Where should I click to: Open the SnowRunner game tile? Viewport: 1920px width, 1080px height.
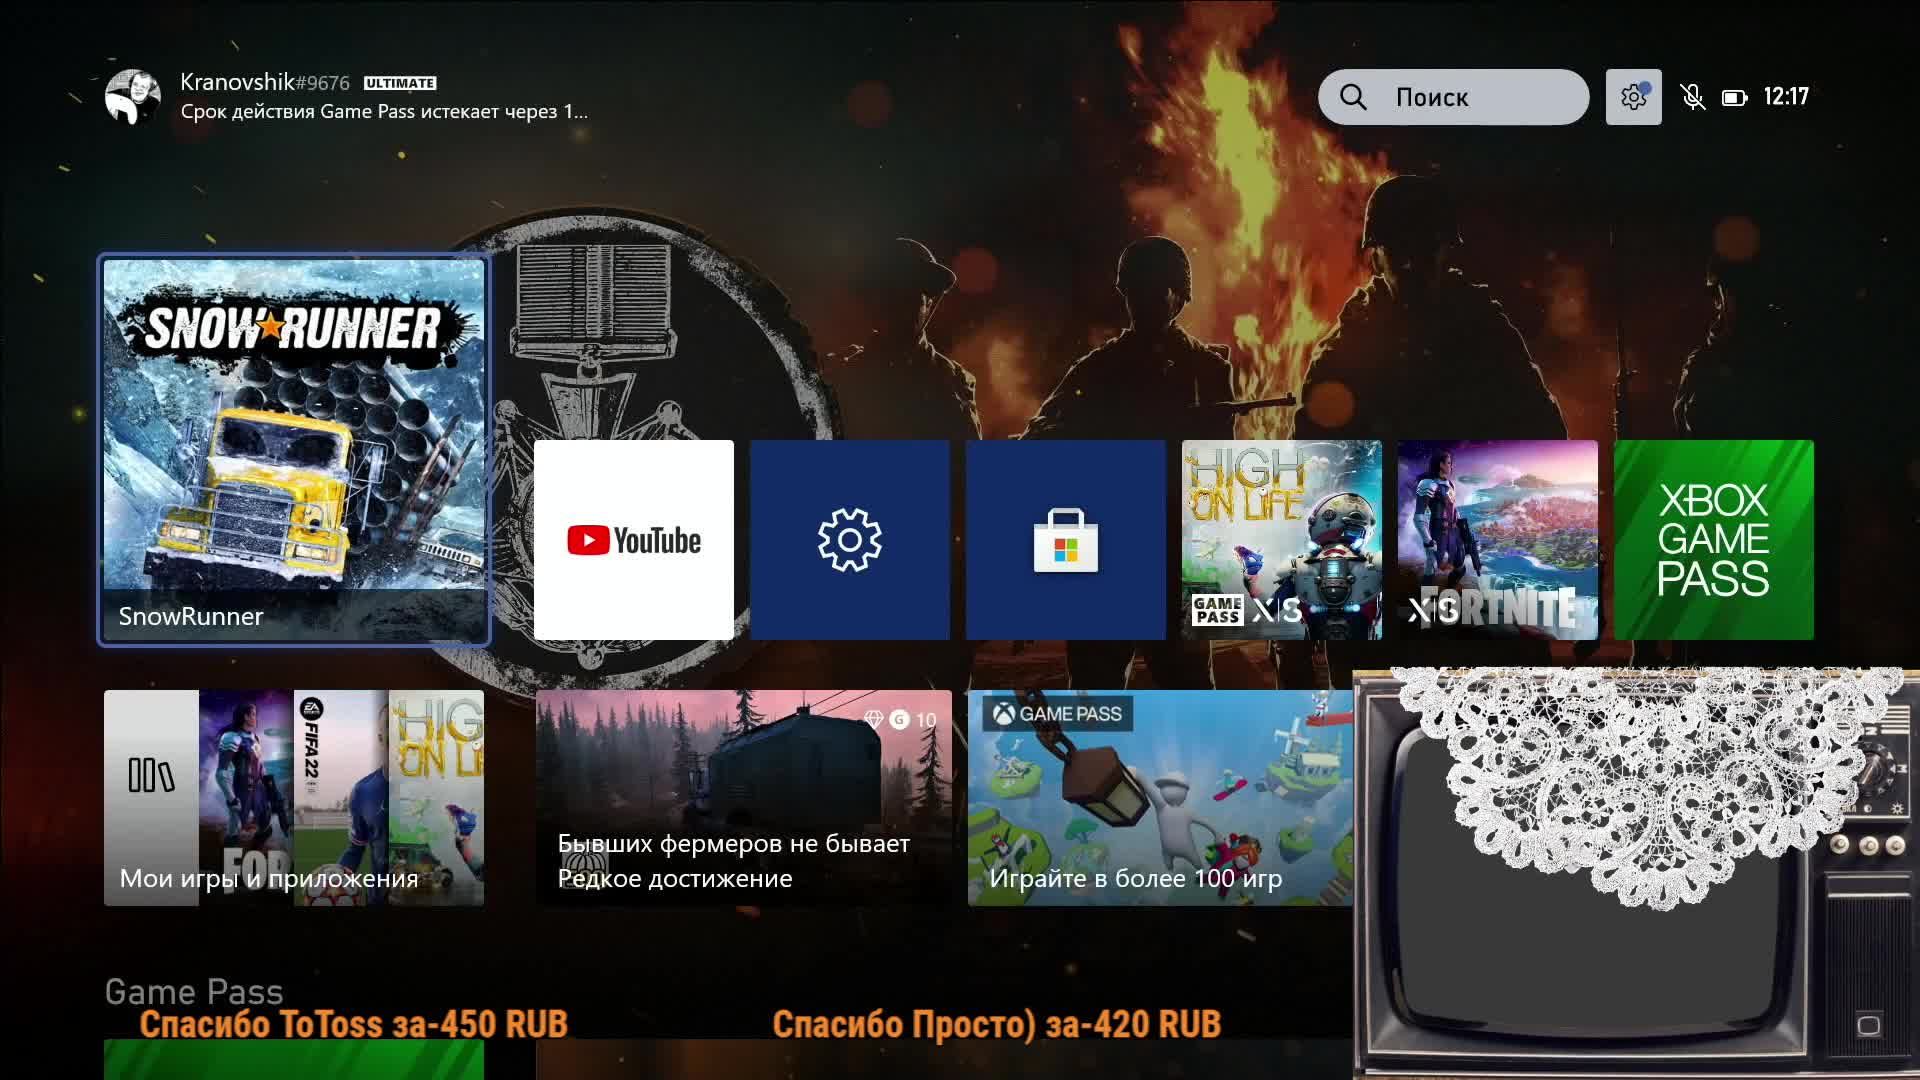(x=294, y=450)
